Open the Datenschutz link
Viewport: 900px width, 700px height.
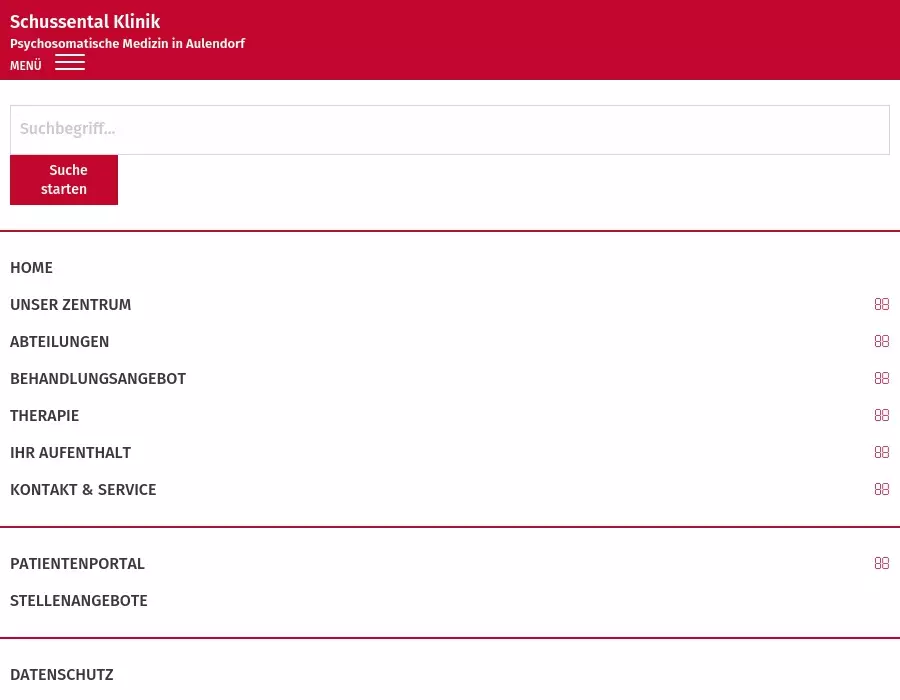62,675
